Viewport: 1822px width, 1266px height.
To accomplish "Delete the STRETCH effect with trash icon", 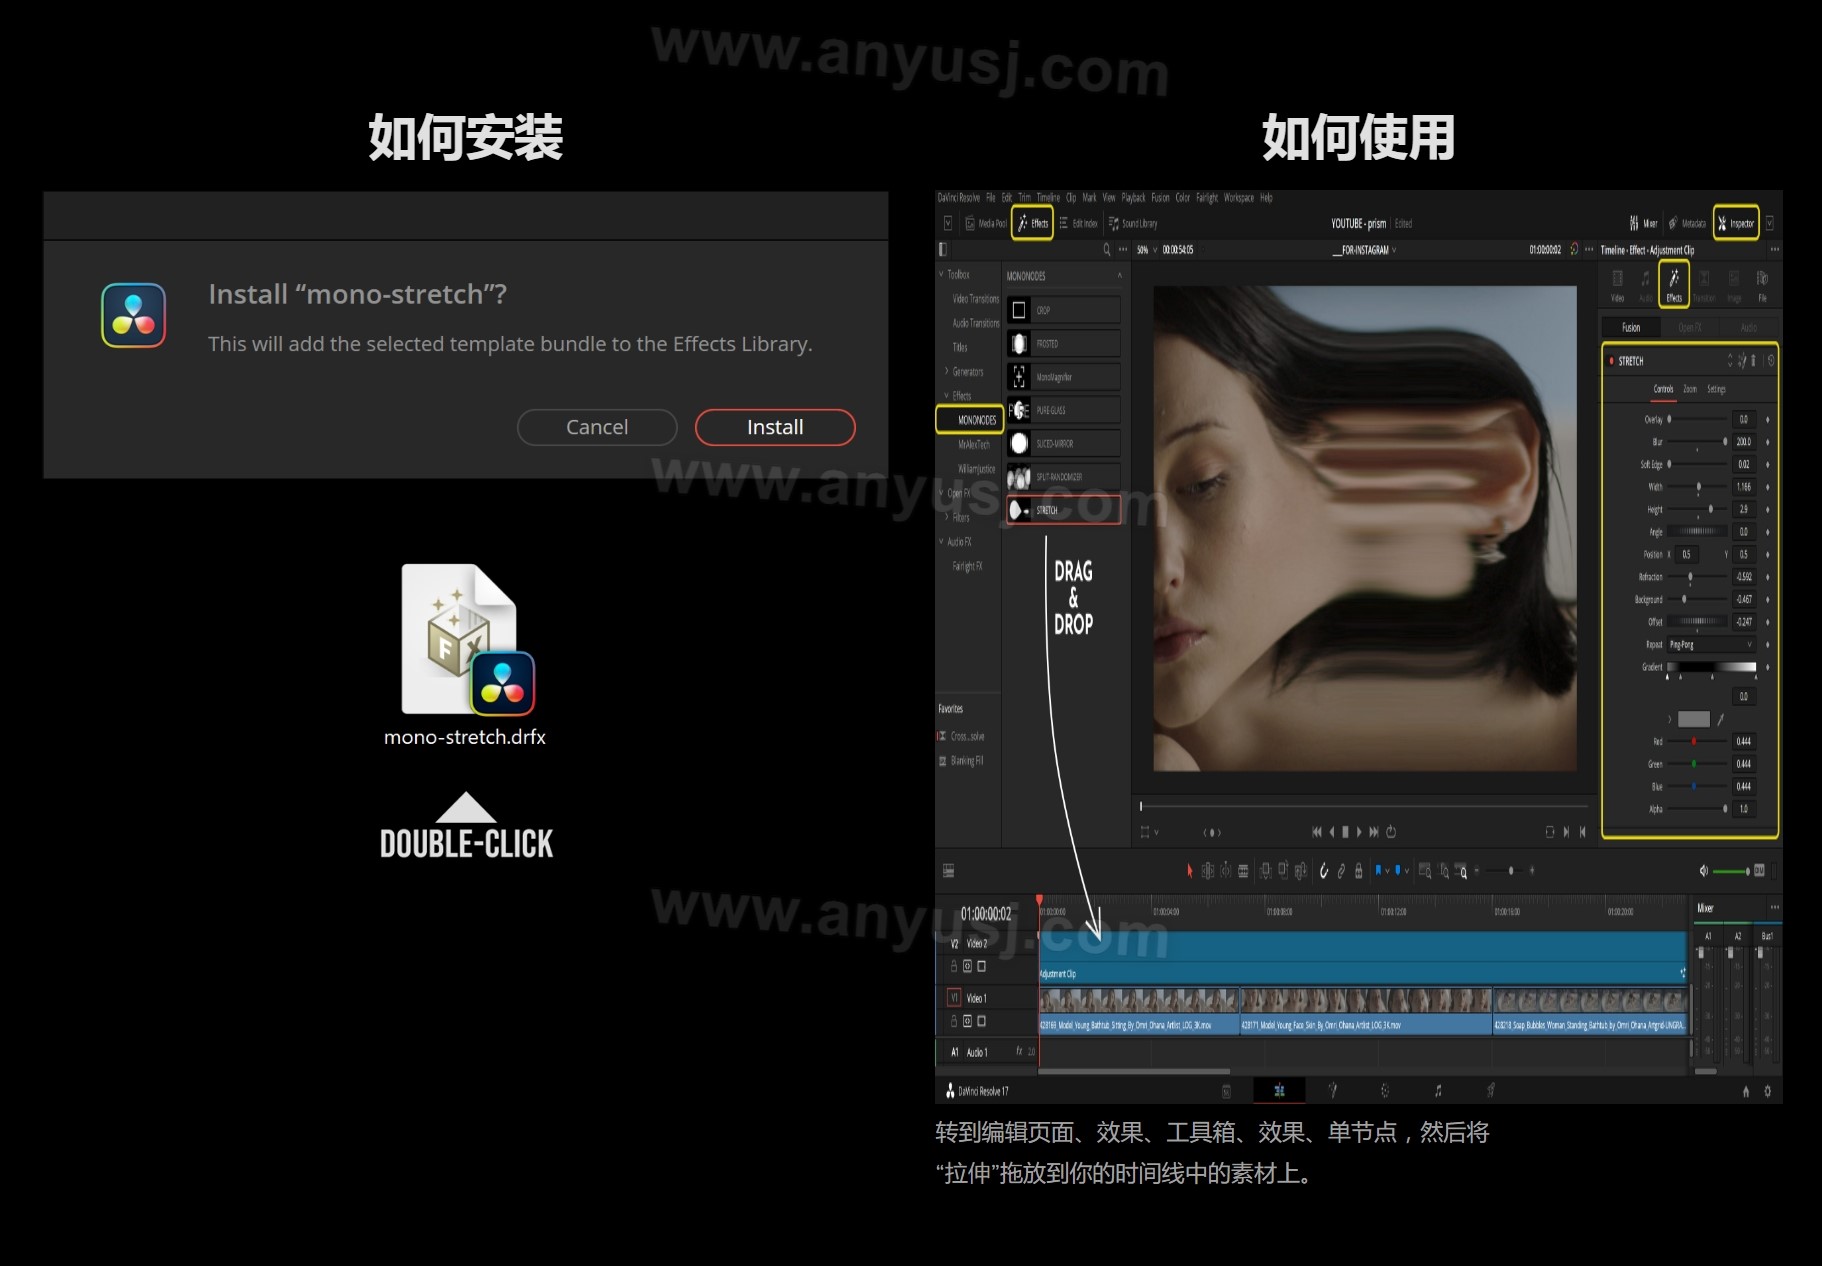I will tap(1753, 361).
